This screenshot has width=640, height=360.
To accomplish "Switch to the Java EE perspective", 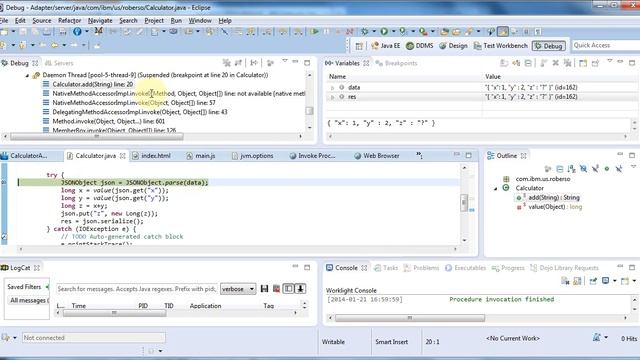I will [386, 46].
